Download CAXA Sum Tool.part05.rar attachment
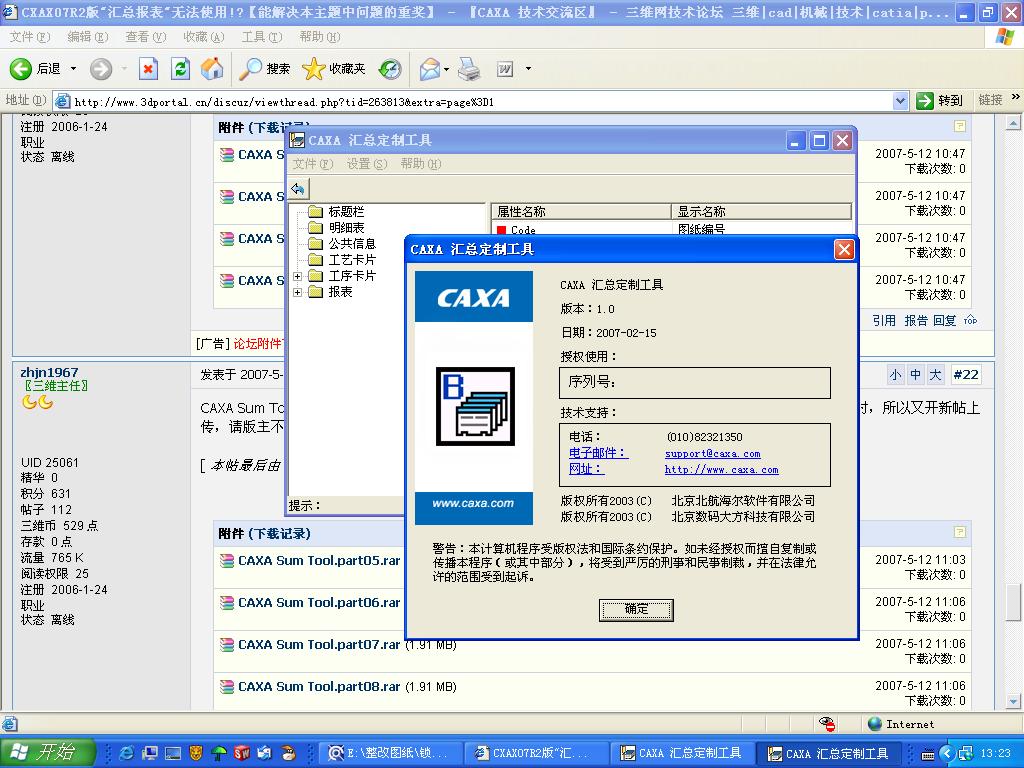Screen dimensions: 1024x768 coord(319,560)
